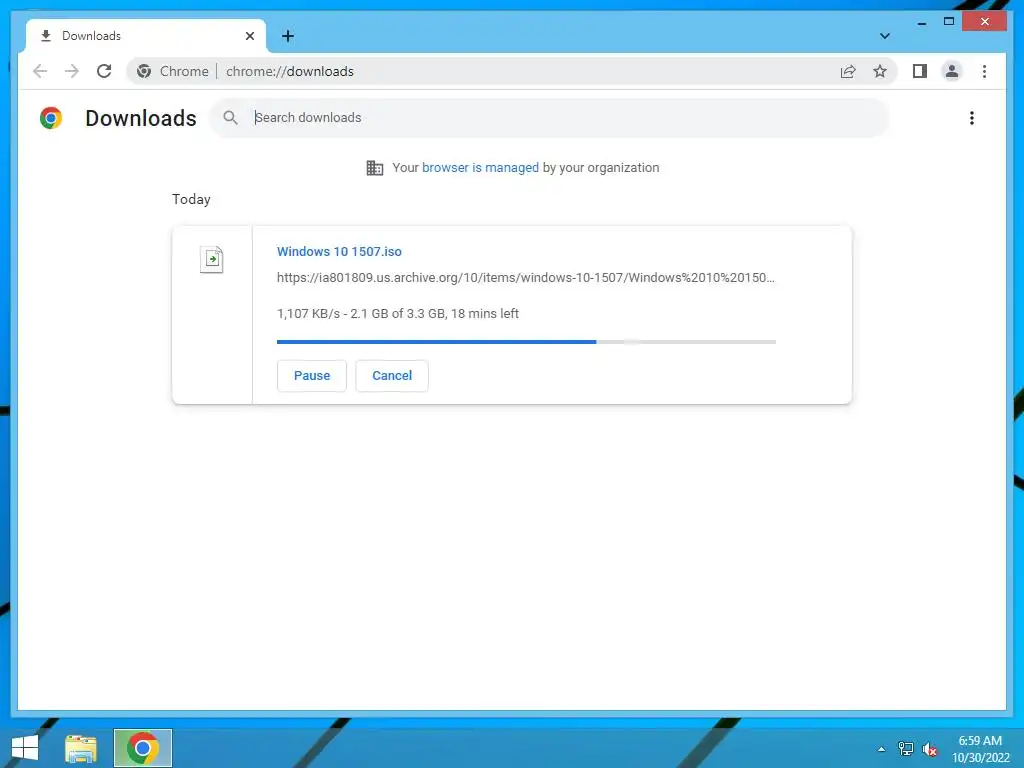Screen dimensions: 1024x768
Task: Click the 'Today' date heading
Action: click(x=191, y=199)
